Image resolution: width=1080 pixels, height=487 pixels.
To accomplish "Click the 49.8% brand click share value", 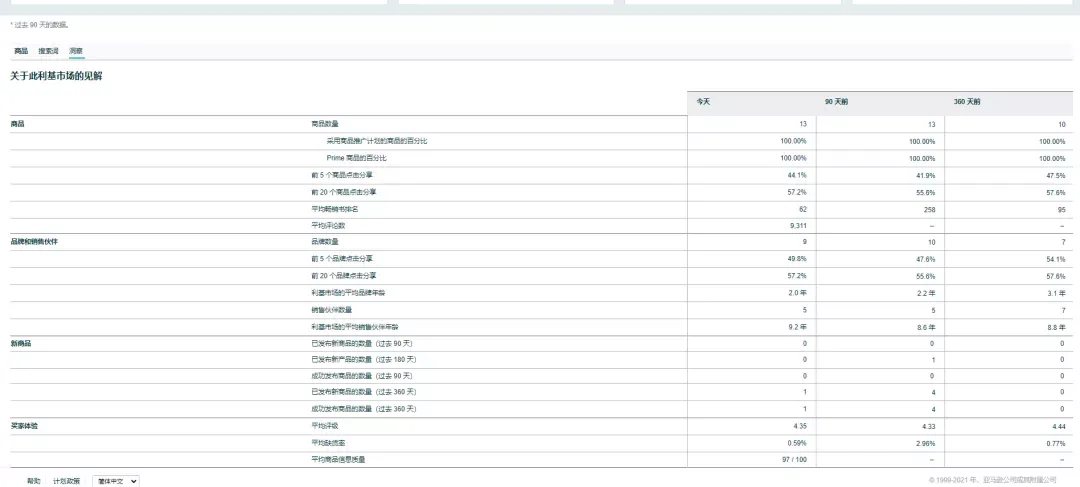I will tap(797, 259).
